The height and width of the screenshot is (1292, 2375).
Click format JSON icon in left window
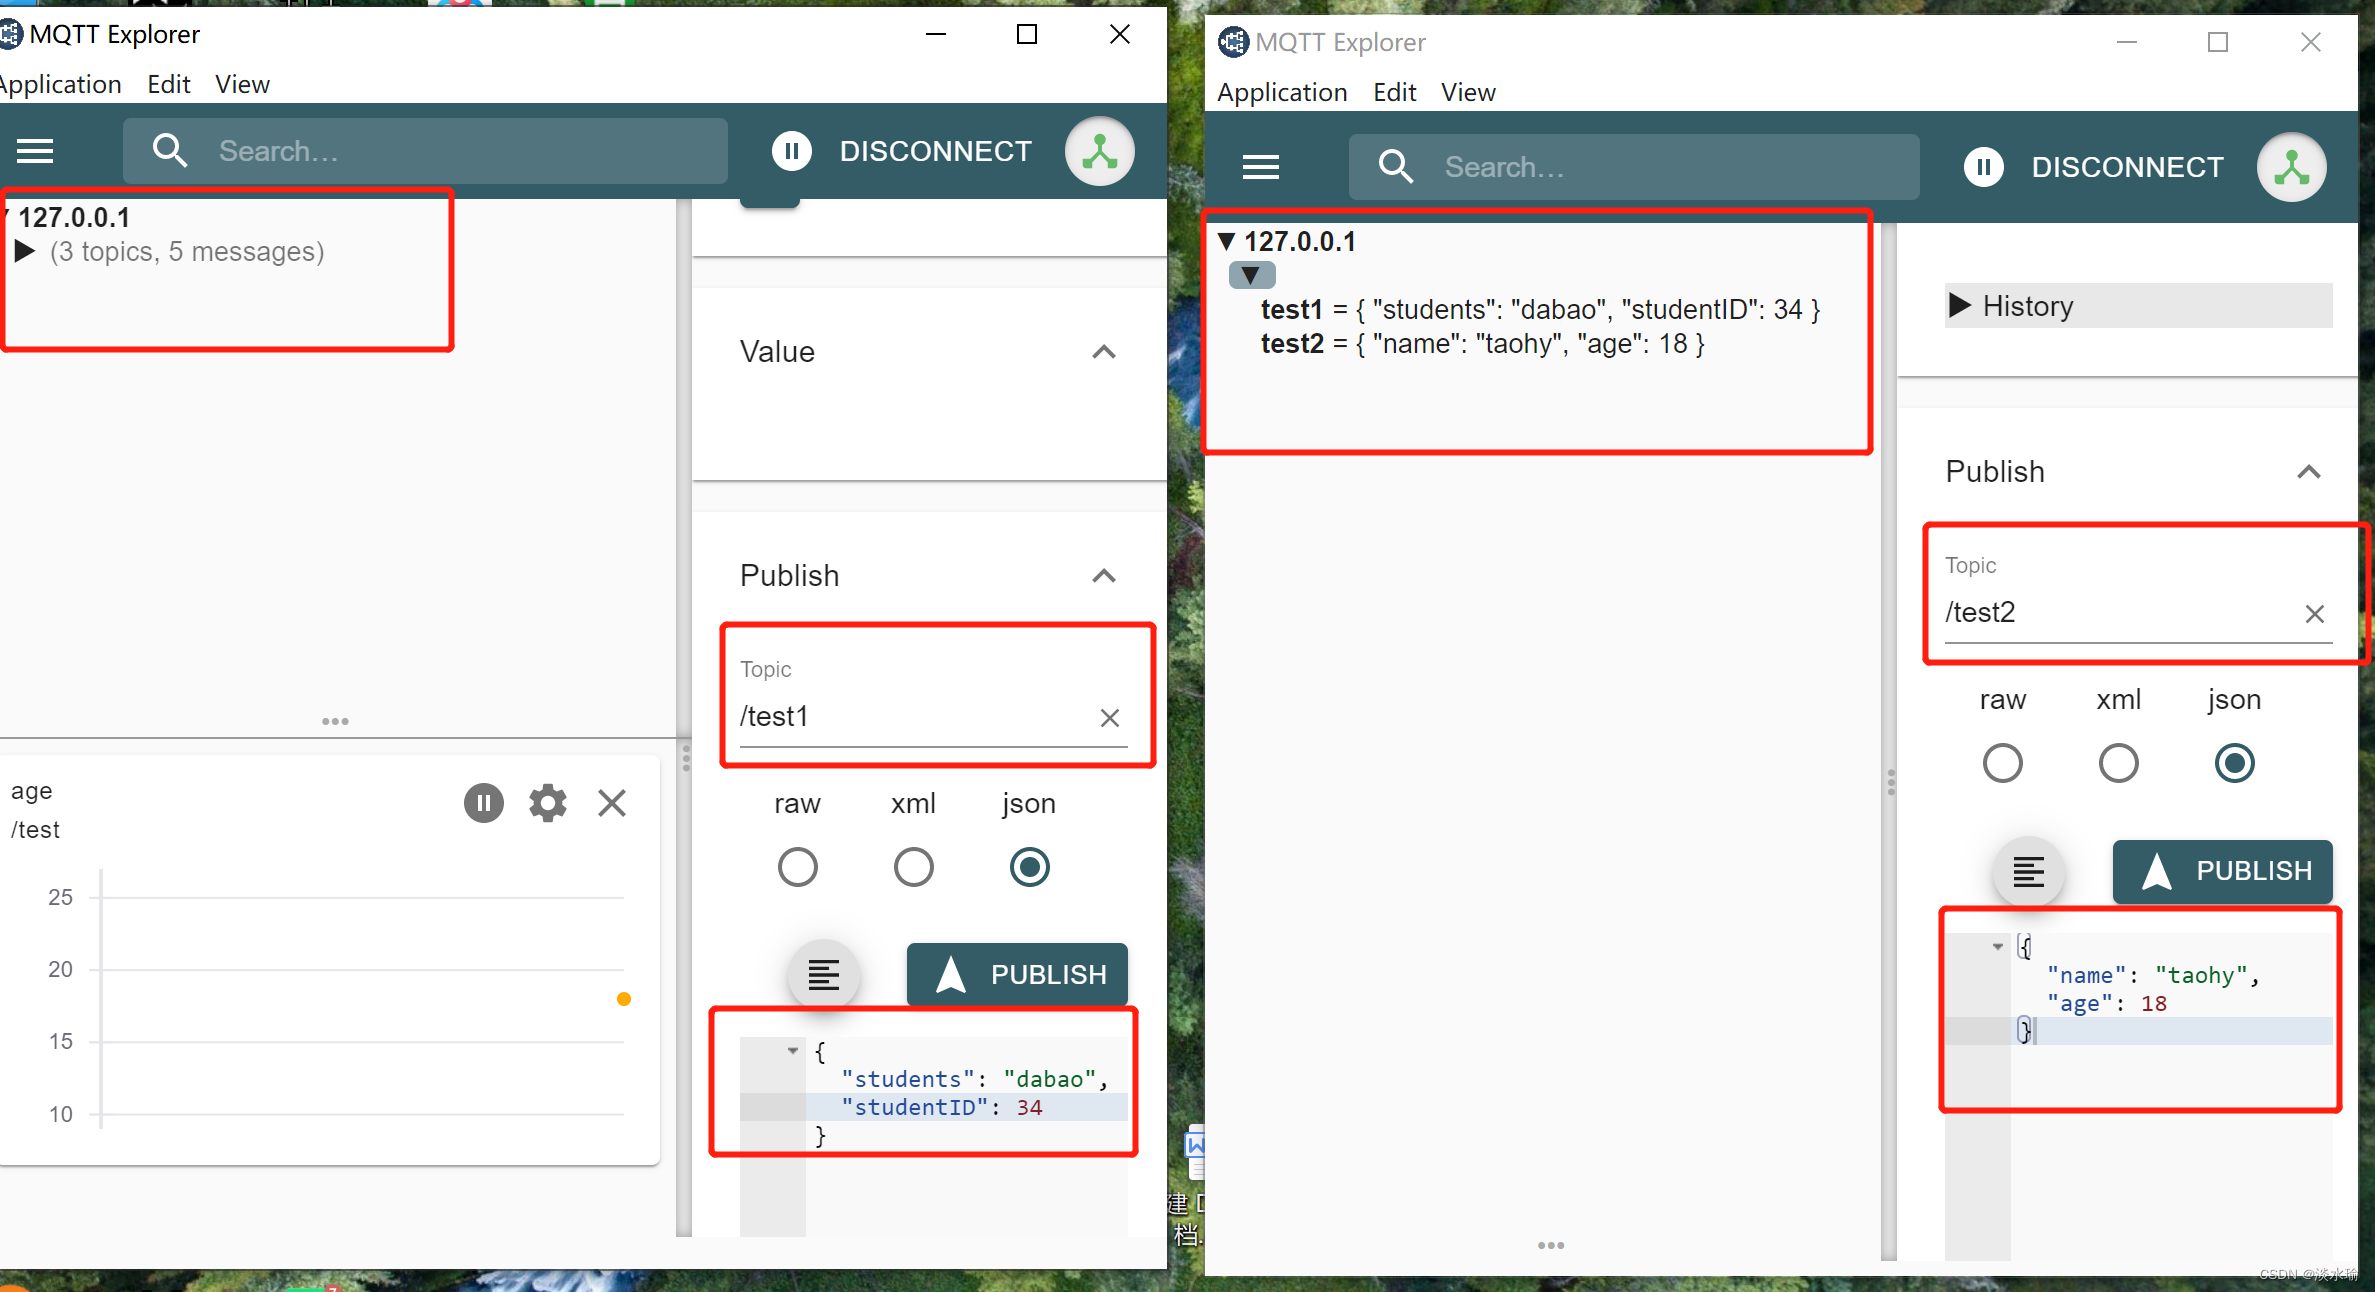(x=823, y=975)
